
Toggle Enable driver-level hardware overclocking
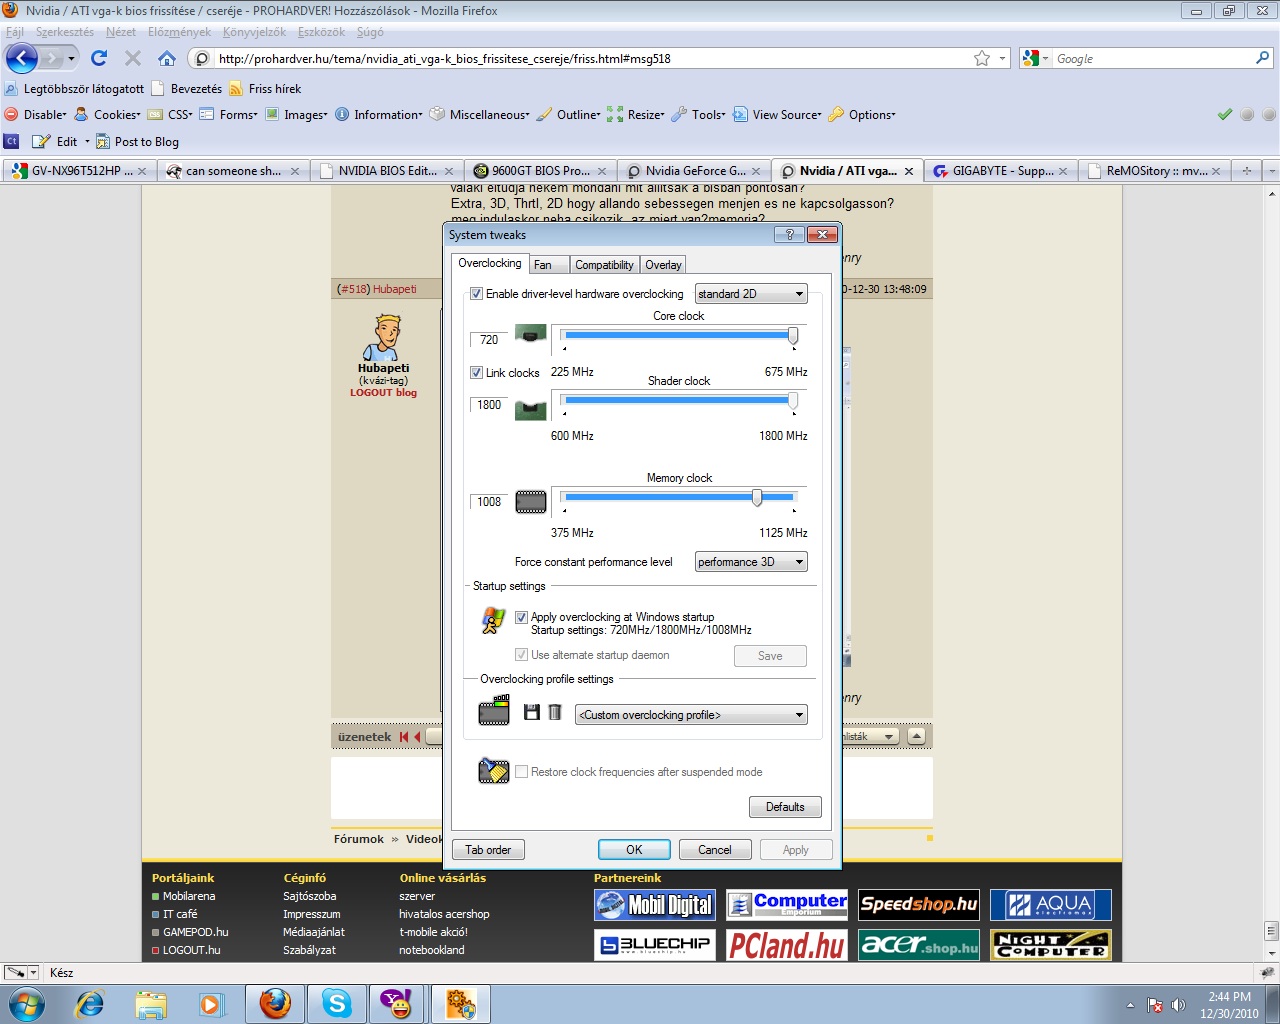point(476,294)
